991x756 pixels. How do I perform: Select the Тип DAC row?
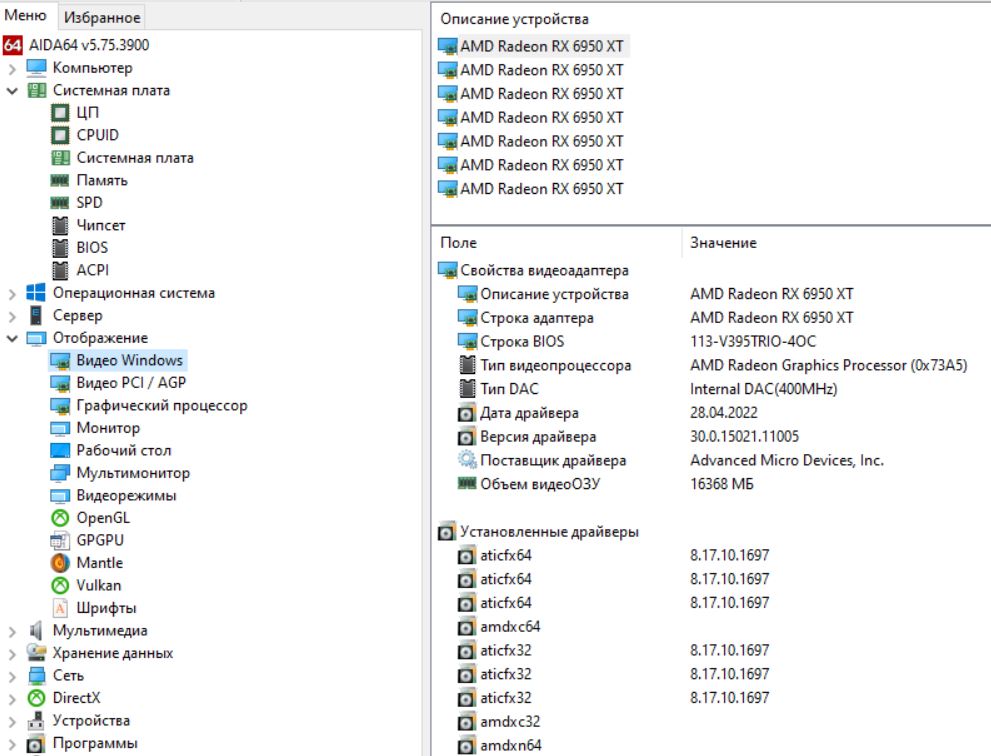click(509, 389)
